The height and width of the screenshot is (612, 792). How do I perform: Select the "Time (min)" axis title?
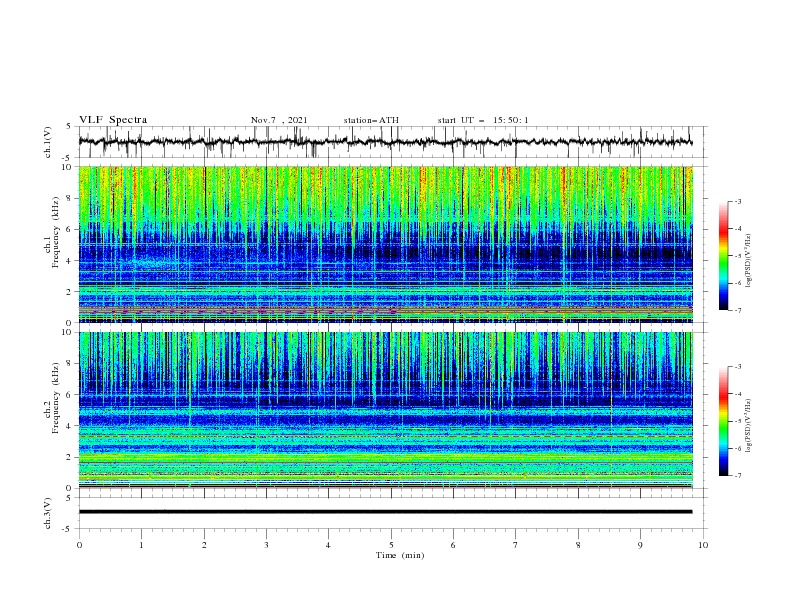click(x=400, y=555)
